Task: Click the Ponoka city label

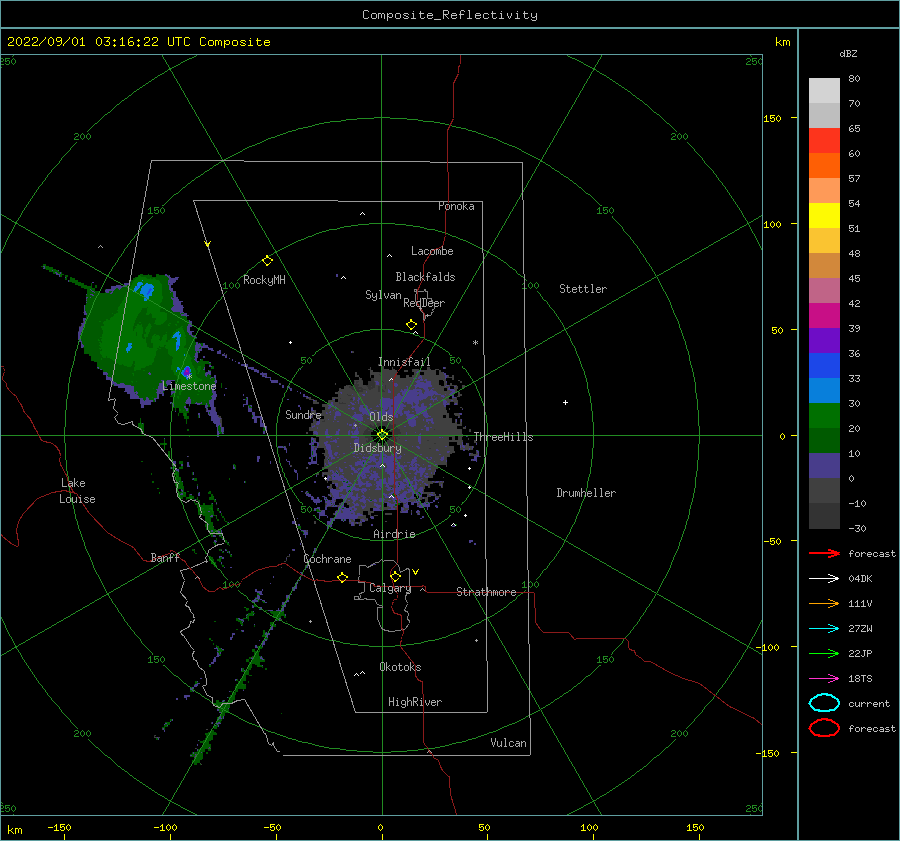Action: 456,206
